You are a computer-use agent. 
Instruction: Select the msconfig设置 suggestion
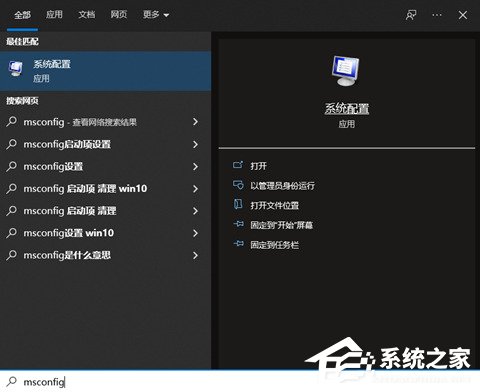(105, 166)
